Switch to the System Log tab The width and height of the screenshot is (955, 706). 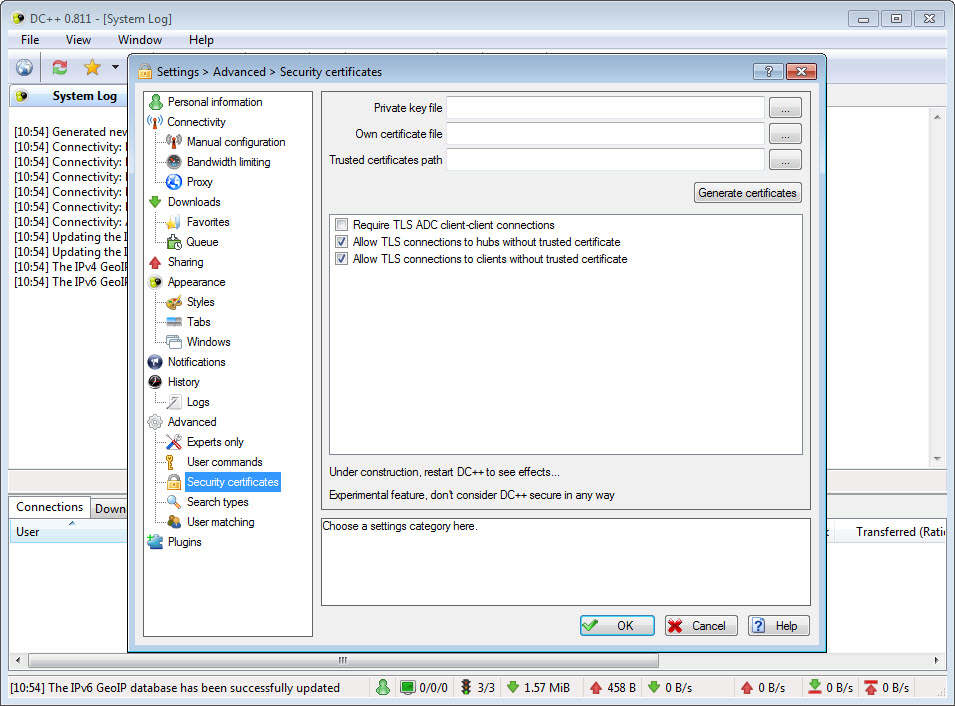[68, 96]
